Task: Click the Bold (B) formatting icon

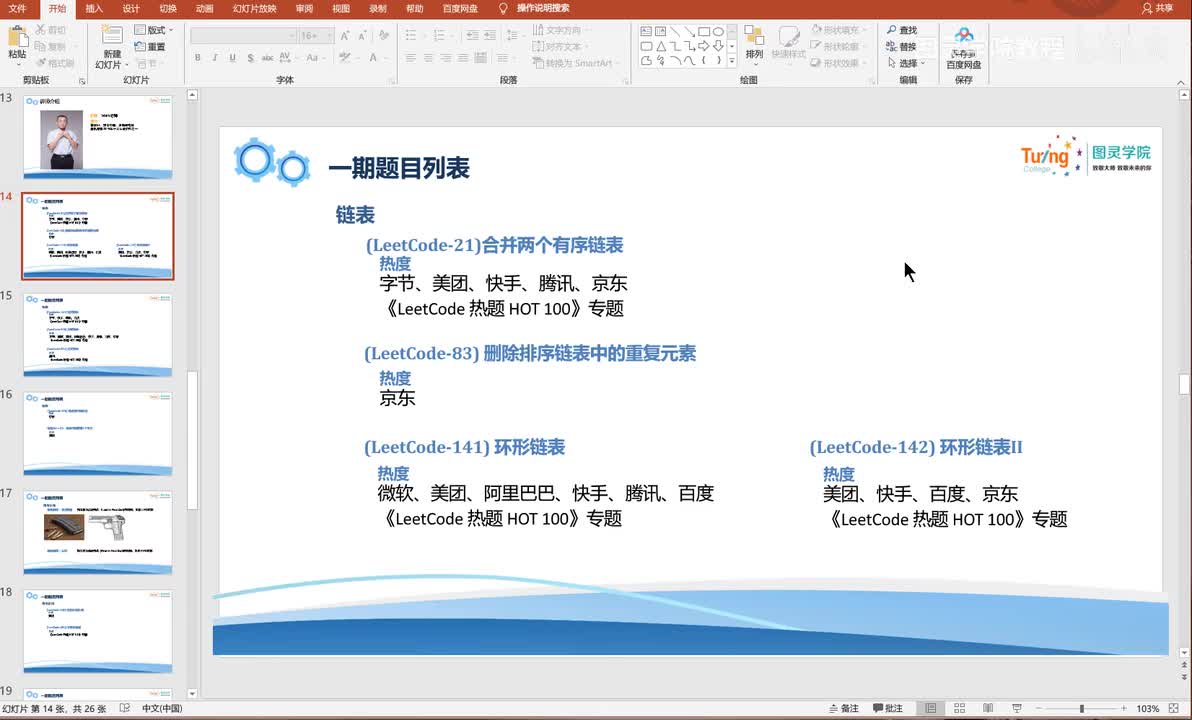Action: [198, 58]
